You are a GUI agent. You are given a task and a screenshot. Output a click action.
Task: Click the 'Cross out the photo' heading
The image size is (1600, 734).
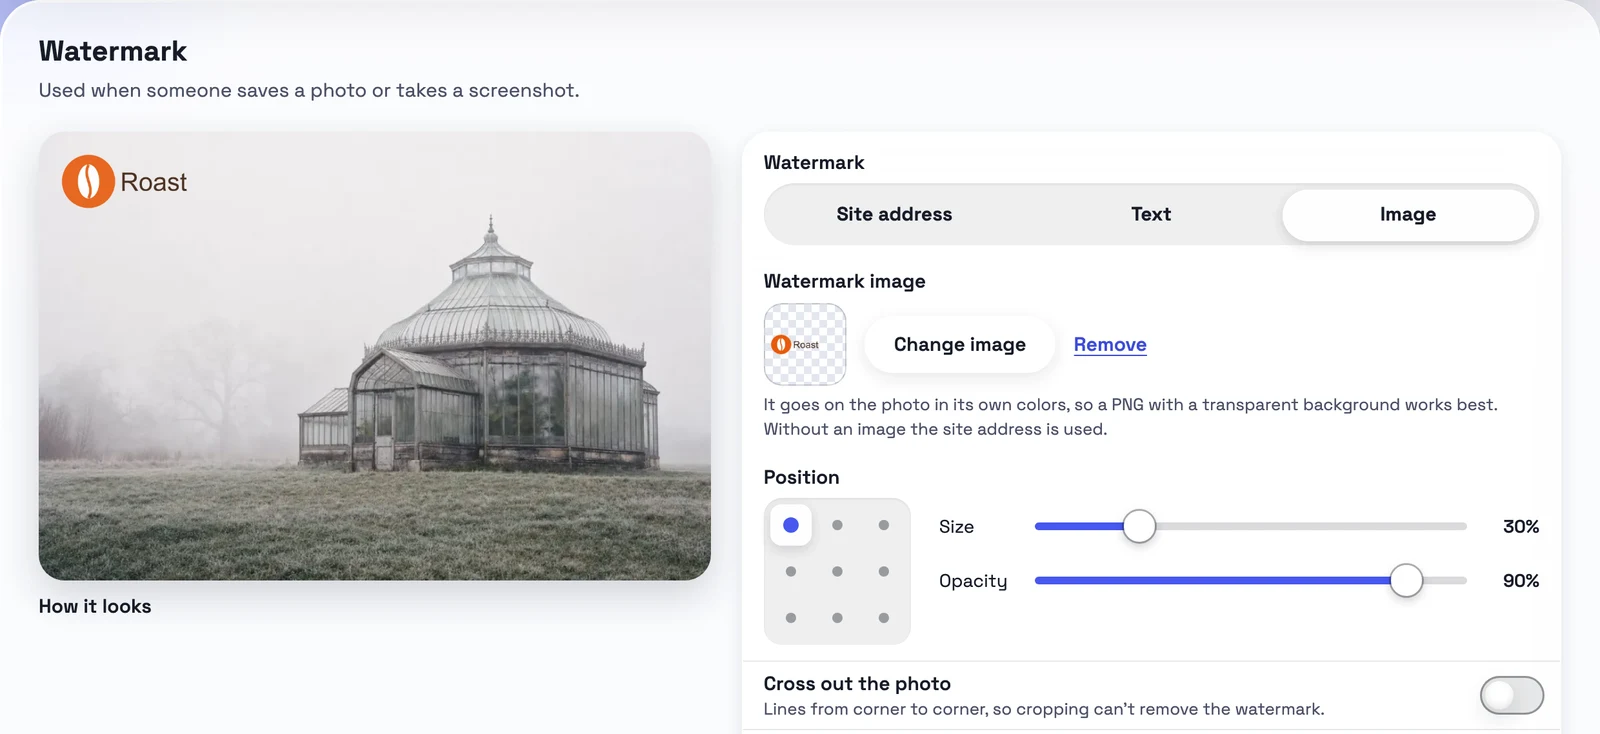(857, 683)
